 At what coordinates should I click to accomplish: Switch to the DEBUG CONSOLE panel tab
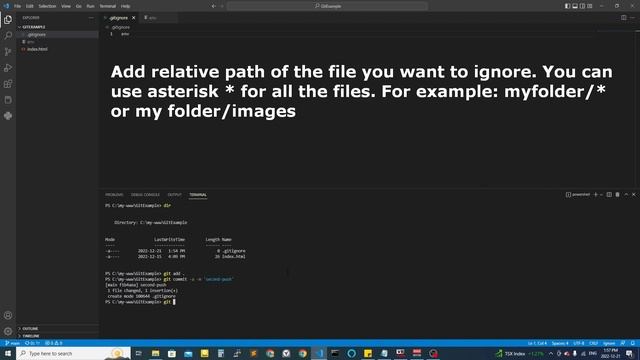(145, 195)
